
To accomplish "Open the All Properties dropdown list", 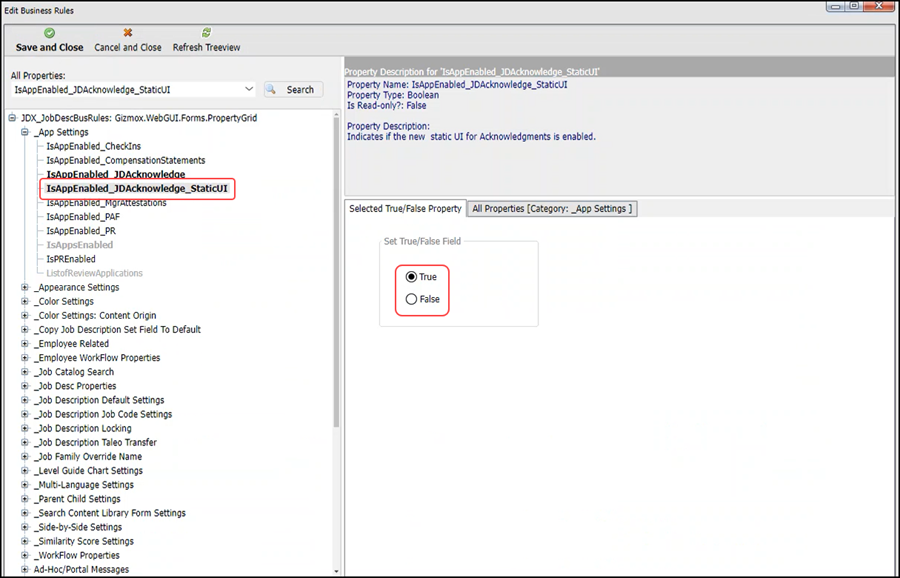I will (249, 90).
